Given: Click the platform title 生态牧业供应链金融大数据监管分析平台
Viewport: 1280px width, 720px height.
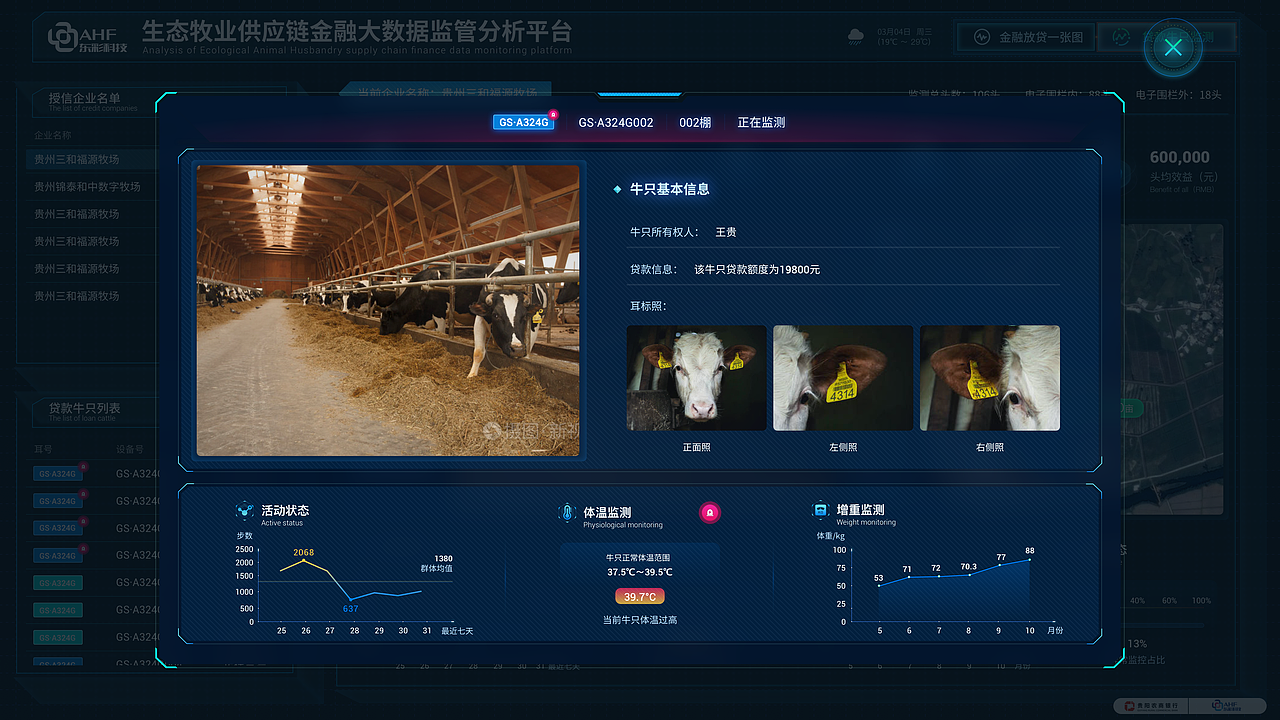Looking at the screenshot, I should point(357,30).
